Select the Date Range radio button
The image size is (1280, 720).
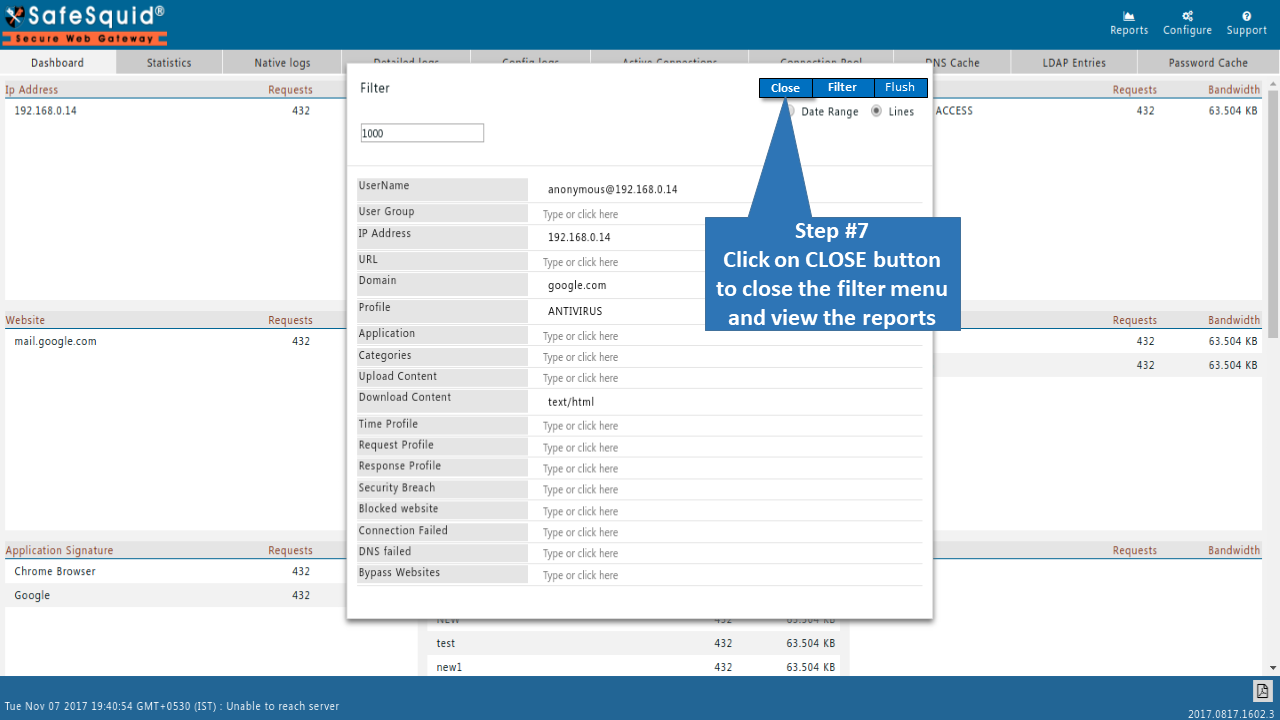click(x=790, y=111)
